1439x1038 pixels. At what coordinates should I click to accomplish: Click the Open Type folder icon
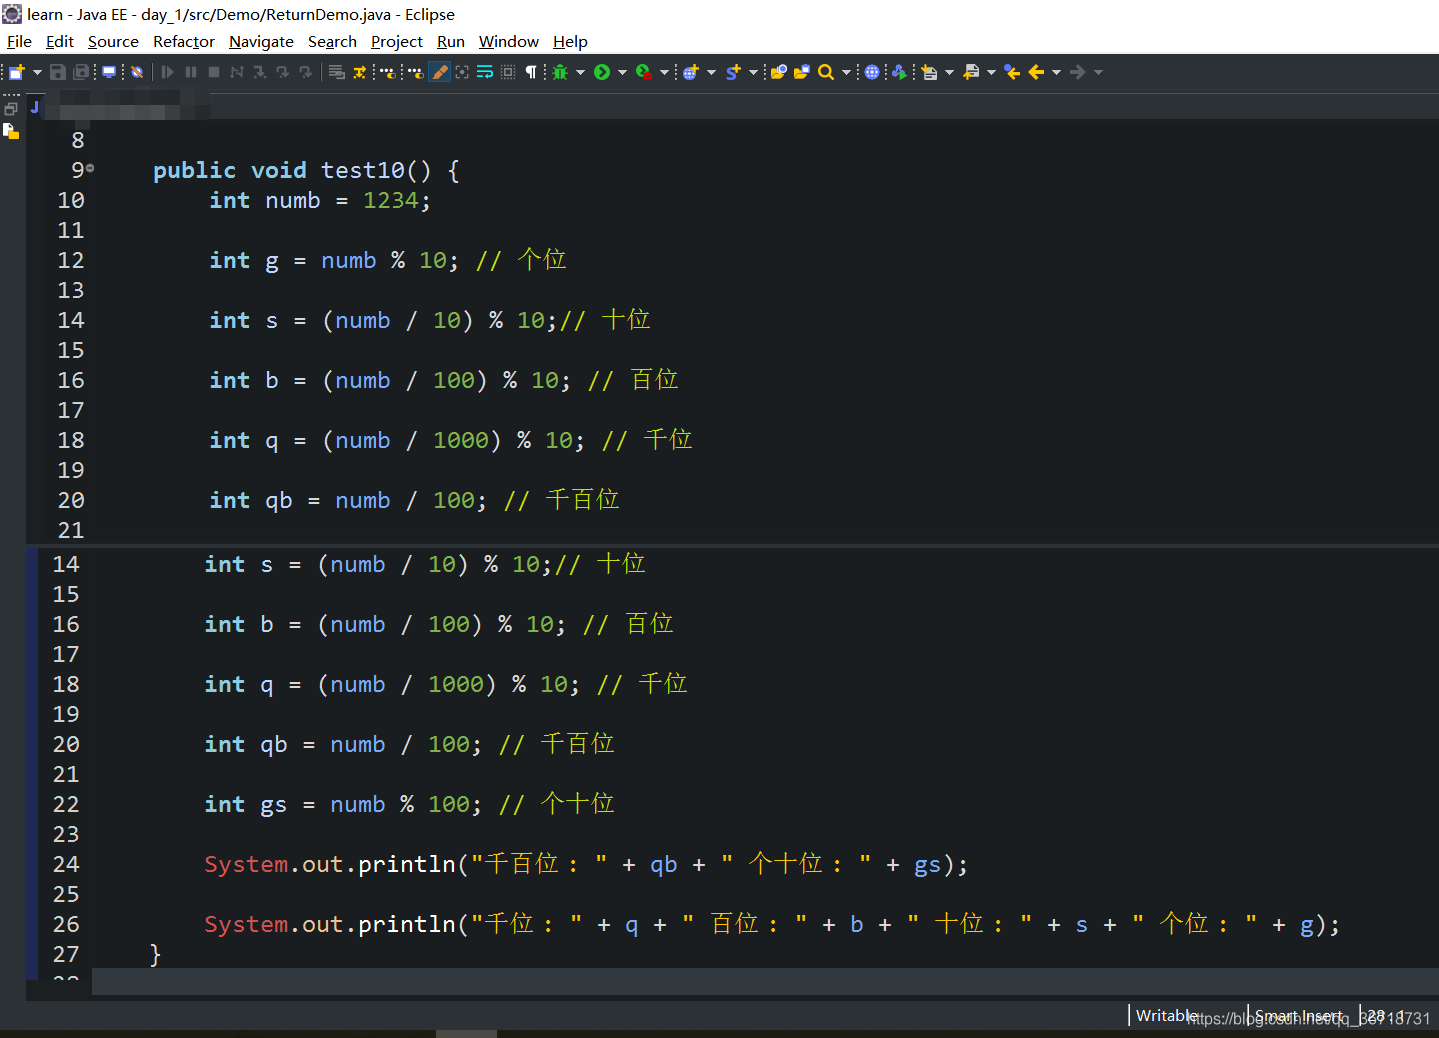pos(779,72)
